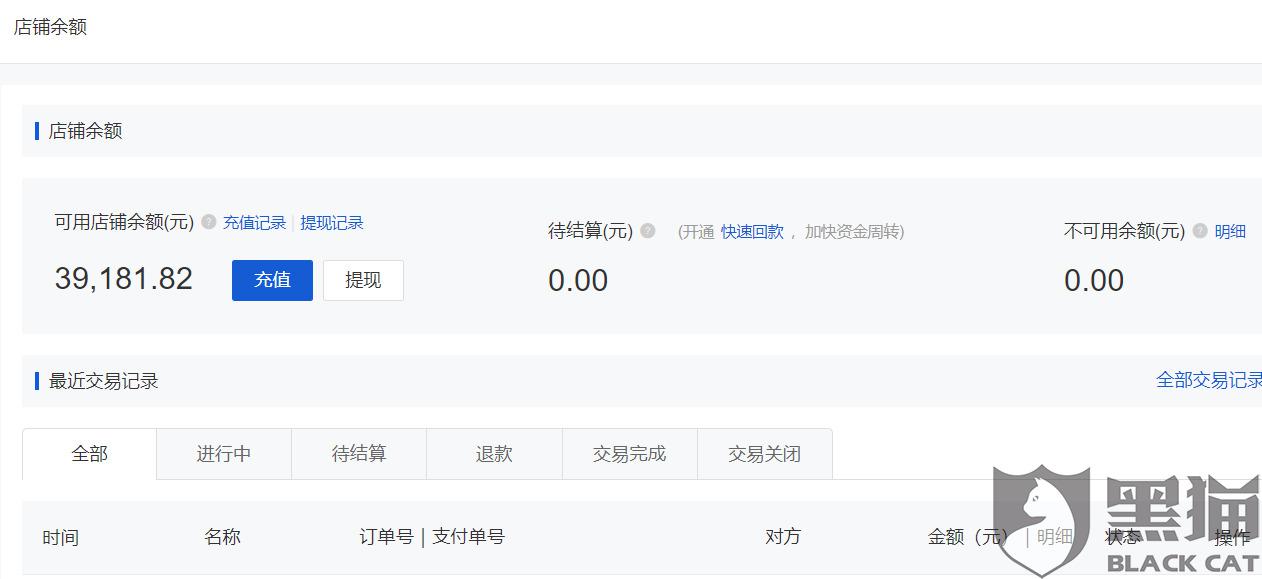Click 明细 beside 金额（元） header
The width and height of the screenshot is (1262, 579).
[1054, 537]
